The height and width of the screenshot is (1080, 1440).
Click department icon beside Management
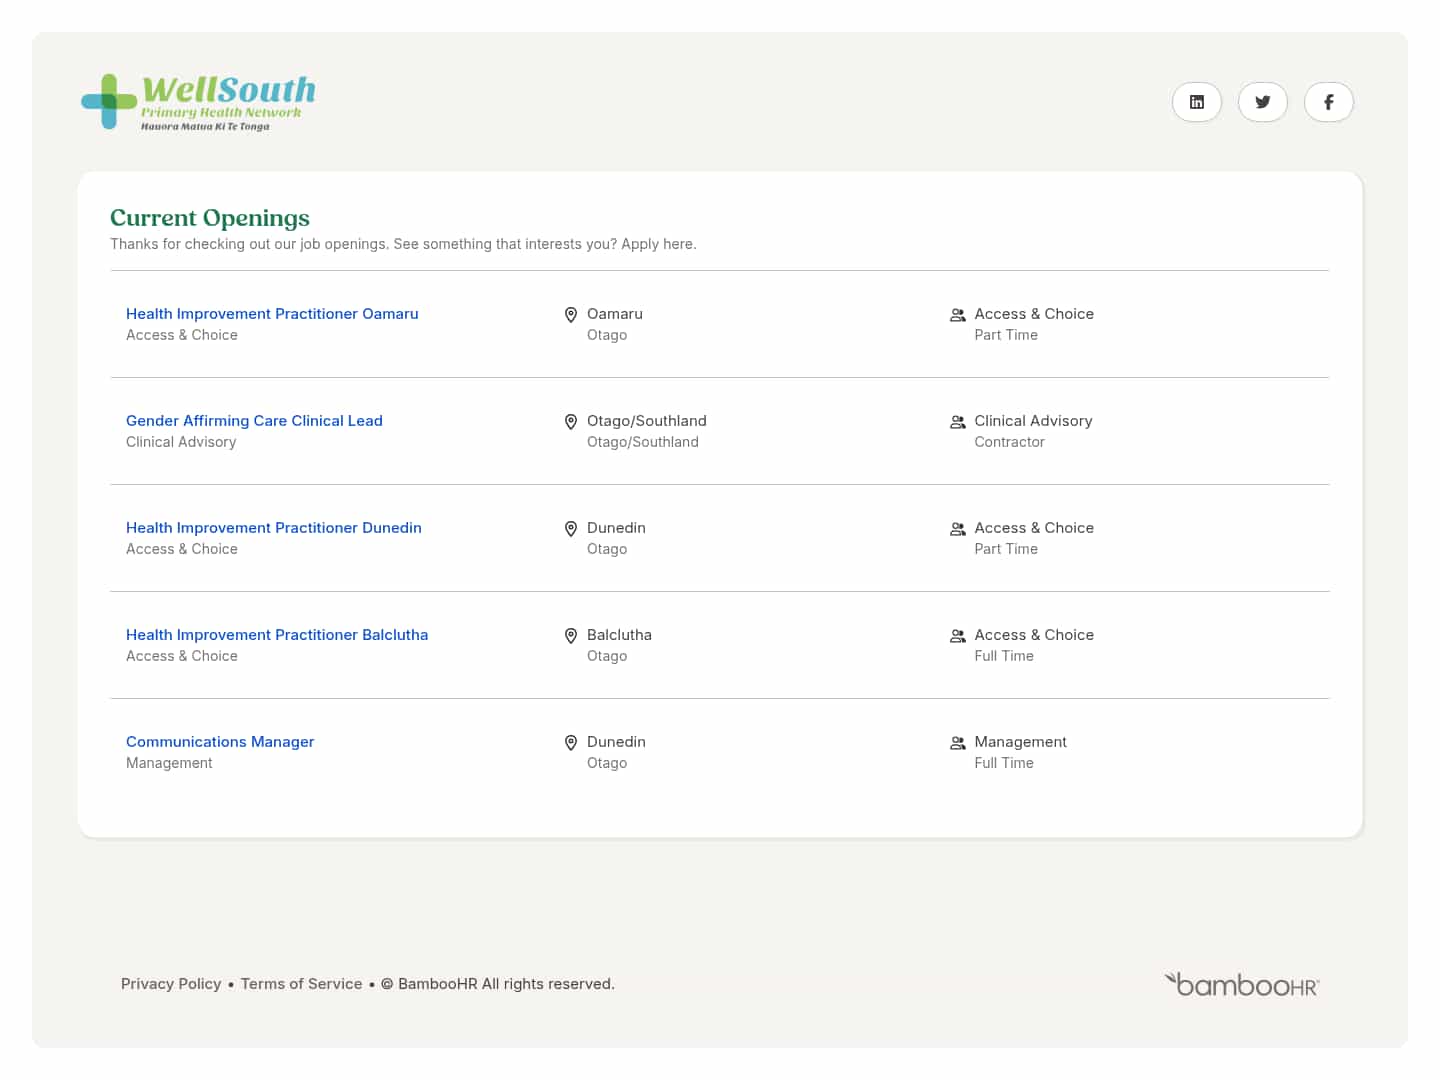958,743
